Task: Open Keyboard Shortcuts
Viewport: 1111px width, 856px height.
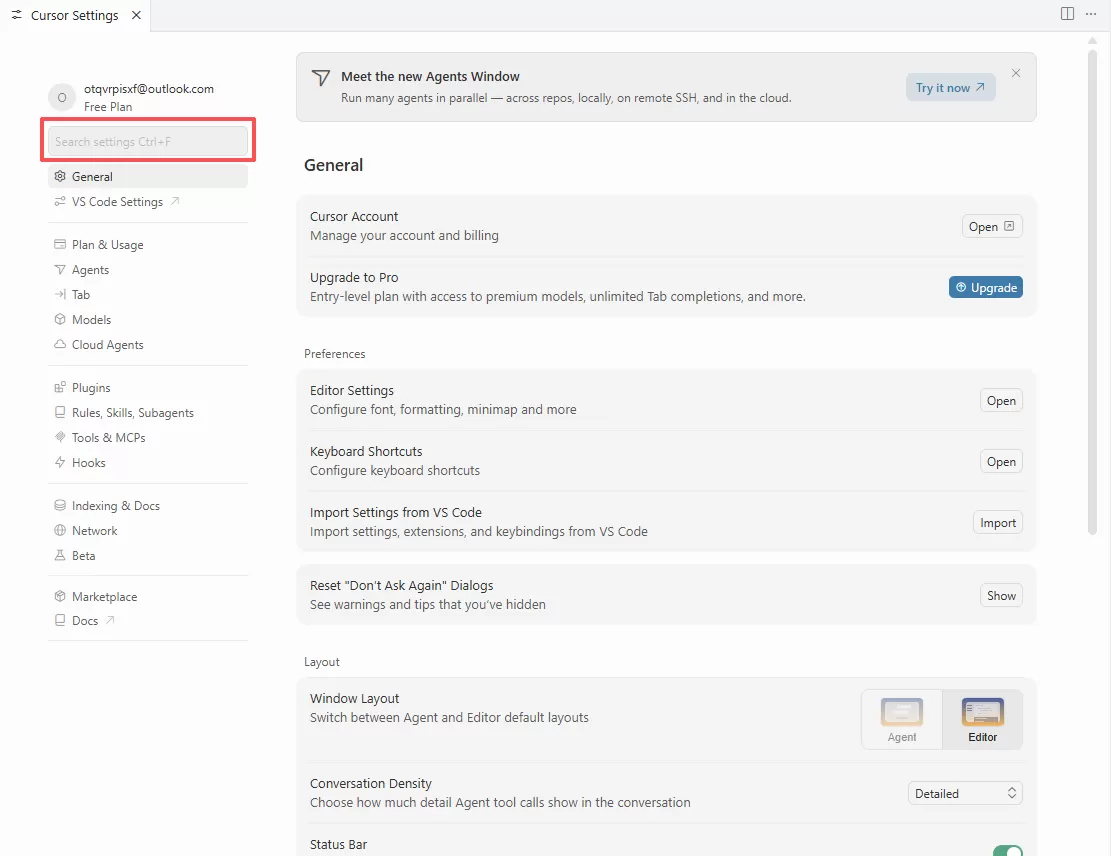Action: [1001, 461]
